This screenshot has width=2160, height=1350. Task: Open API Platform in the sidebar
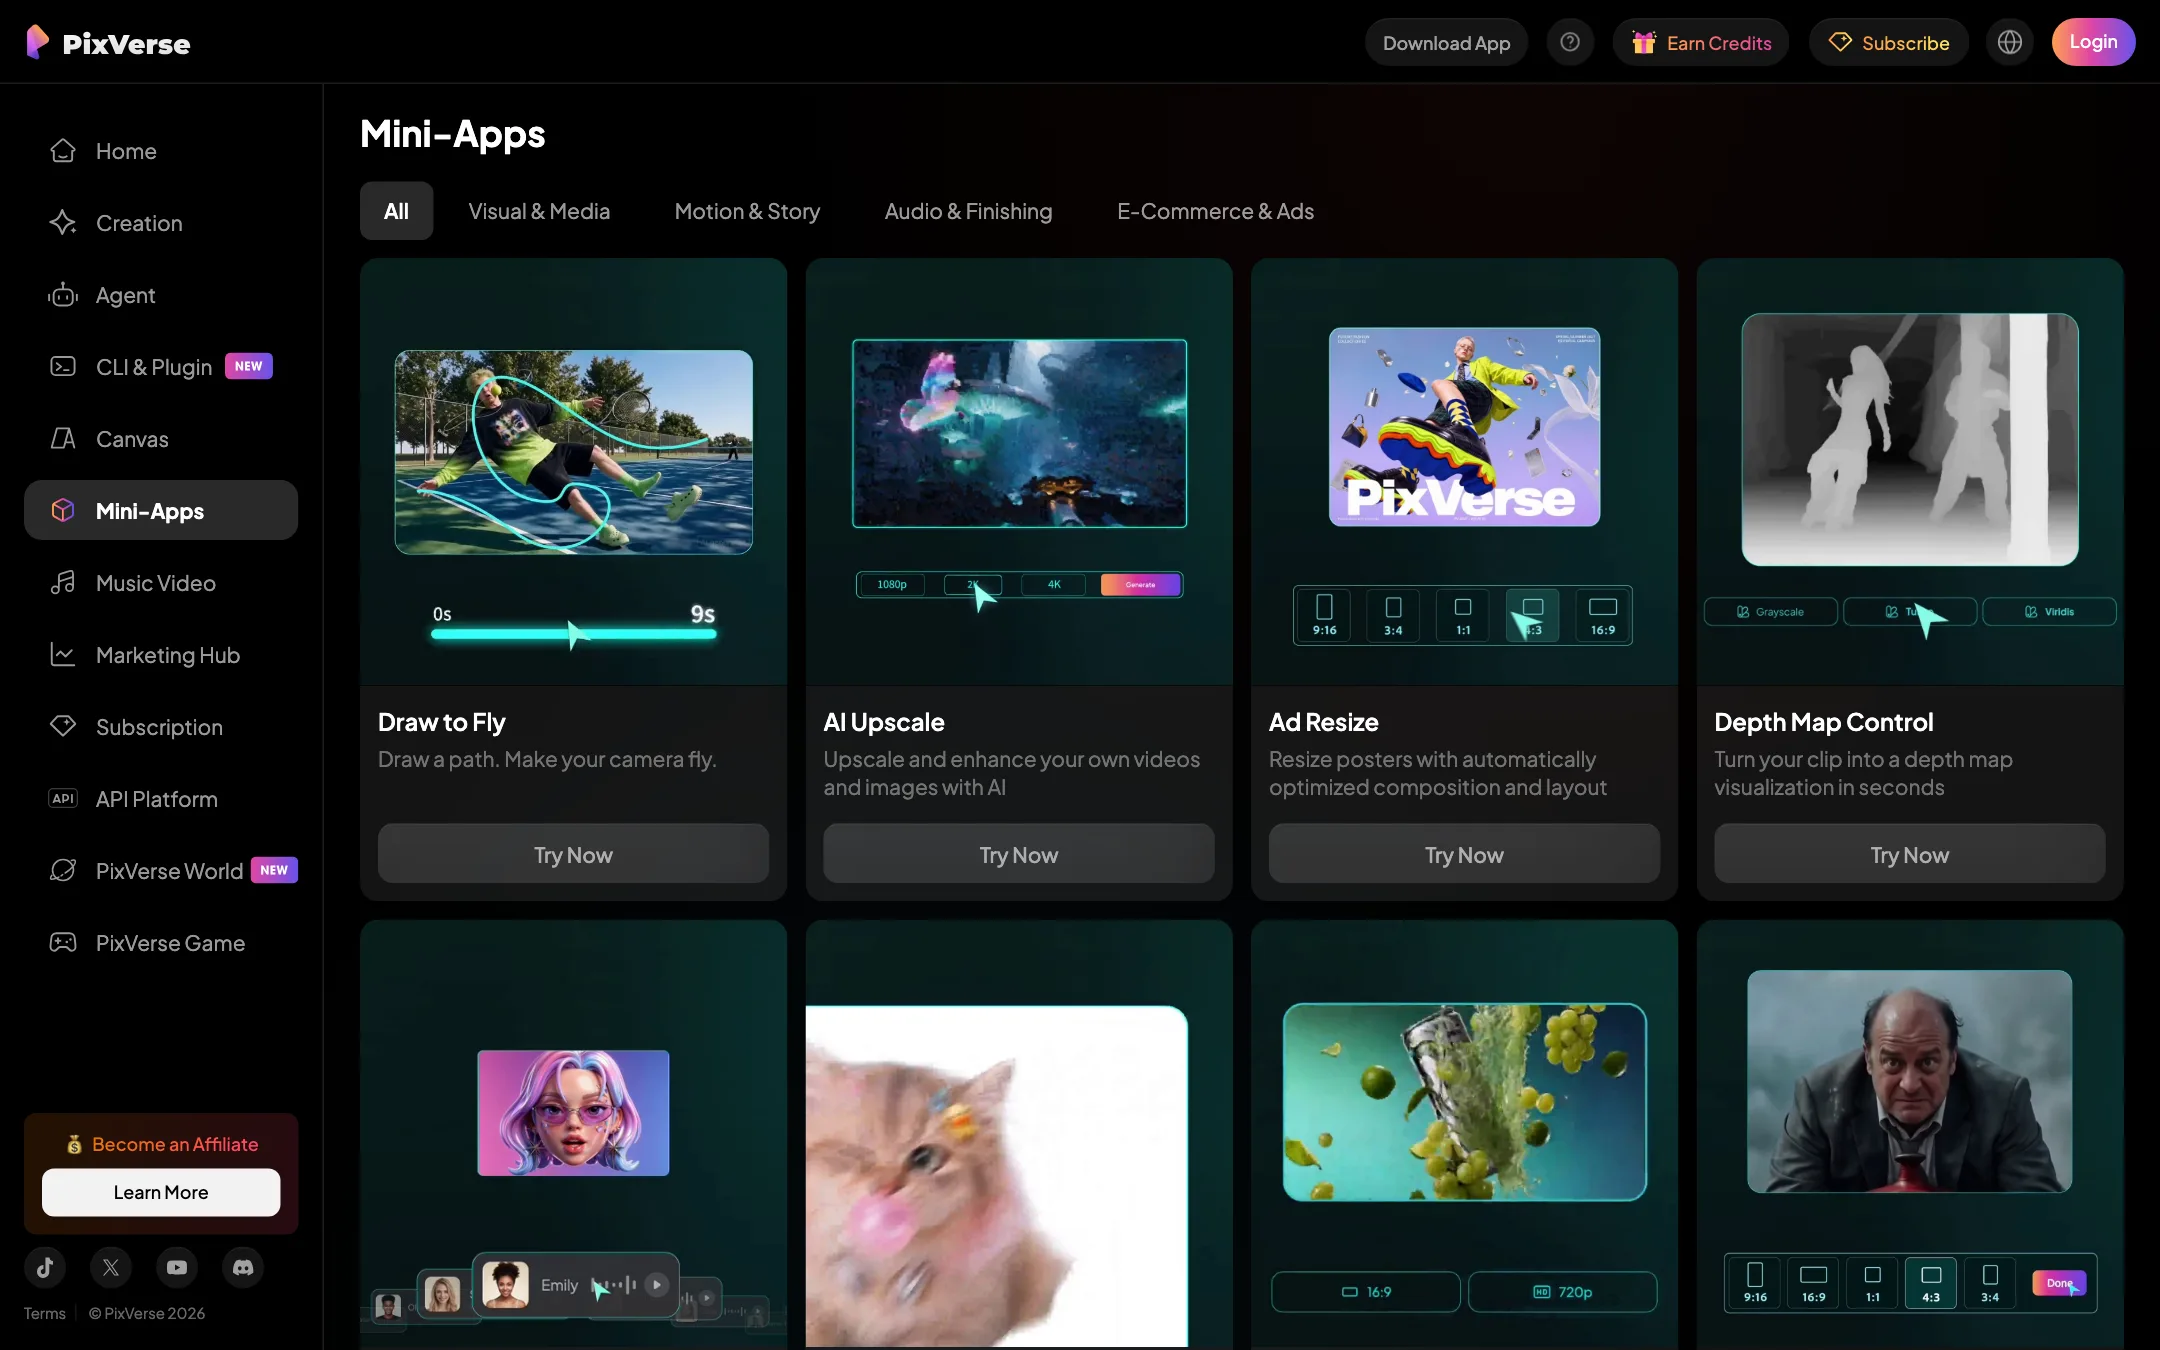160,799
